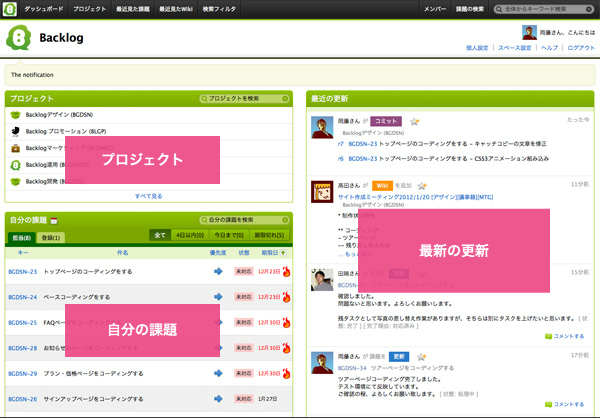Click priority arrow icon for BGDSN-23
Viewport: 600px width, 418px height.
tap(218, 271)
